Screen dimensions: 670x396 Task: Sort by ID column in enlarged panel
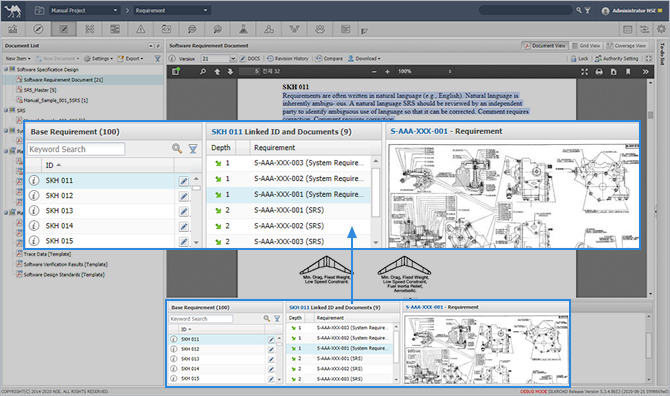coord(107,165)
